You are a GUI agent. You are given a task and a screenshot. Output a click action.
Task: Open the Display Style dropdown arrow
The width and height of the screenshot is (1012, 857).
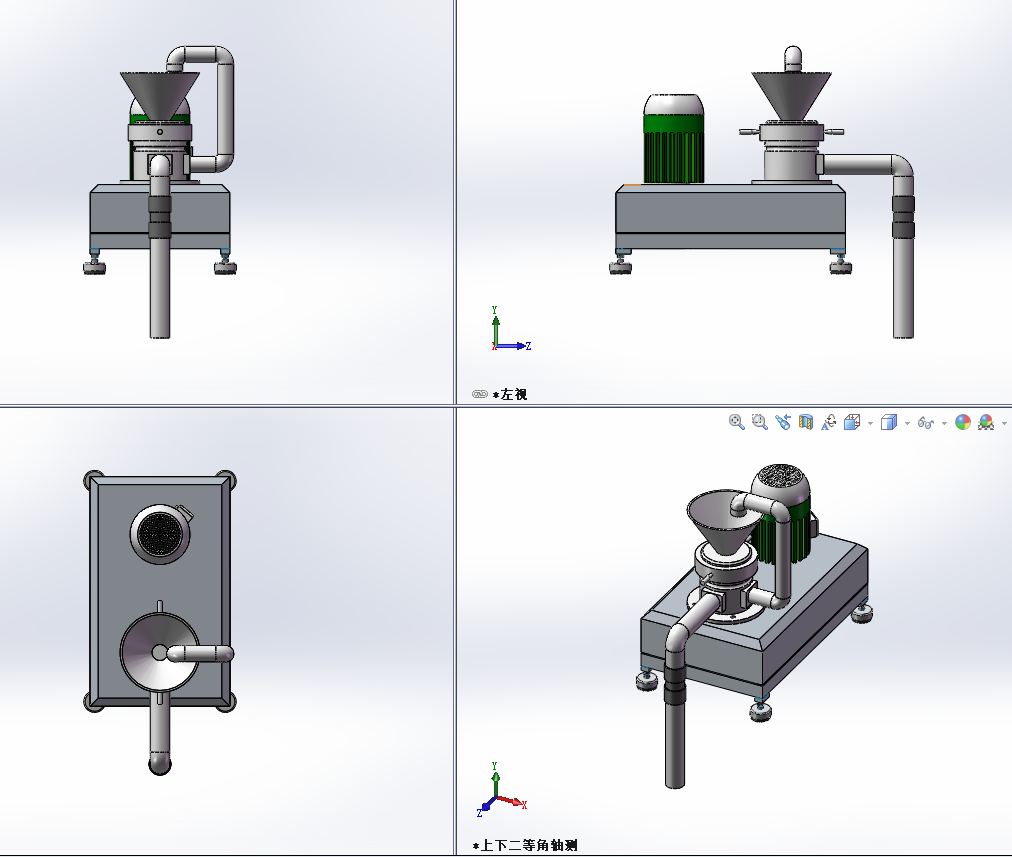coord(907,423)
